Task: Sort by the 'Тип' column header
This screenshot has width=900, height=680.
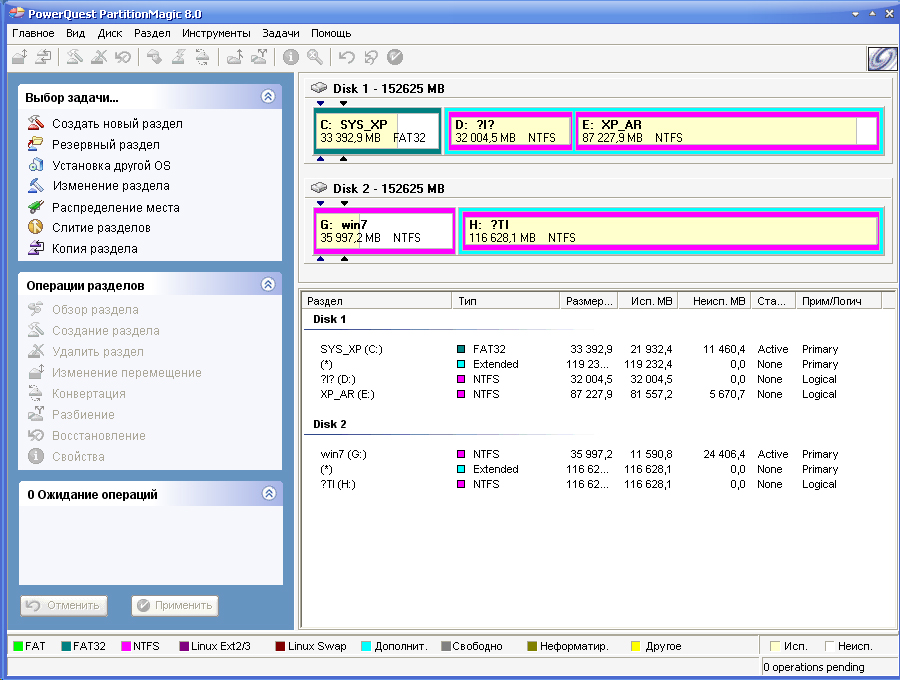Action: (x=468, y=301)
